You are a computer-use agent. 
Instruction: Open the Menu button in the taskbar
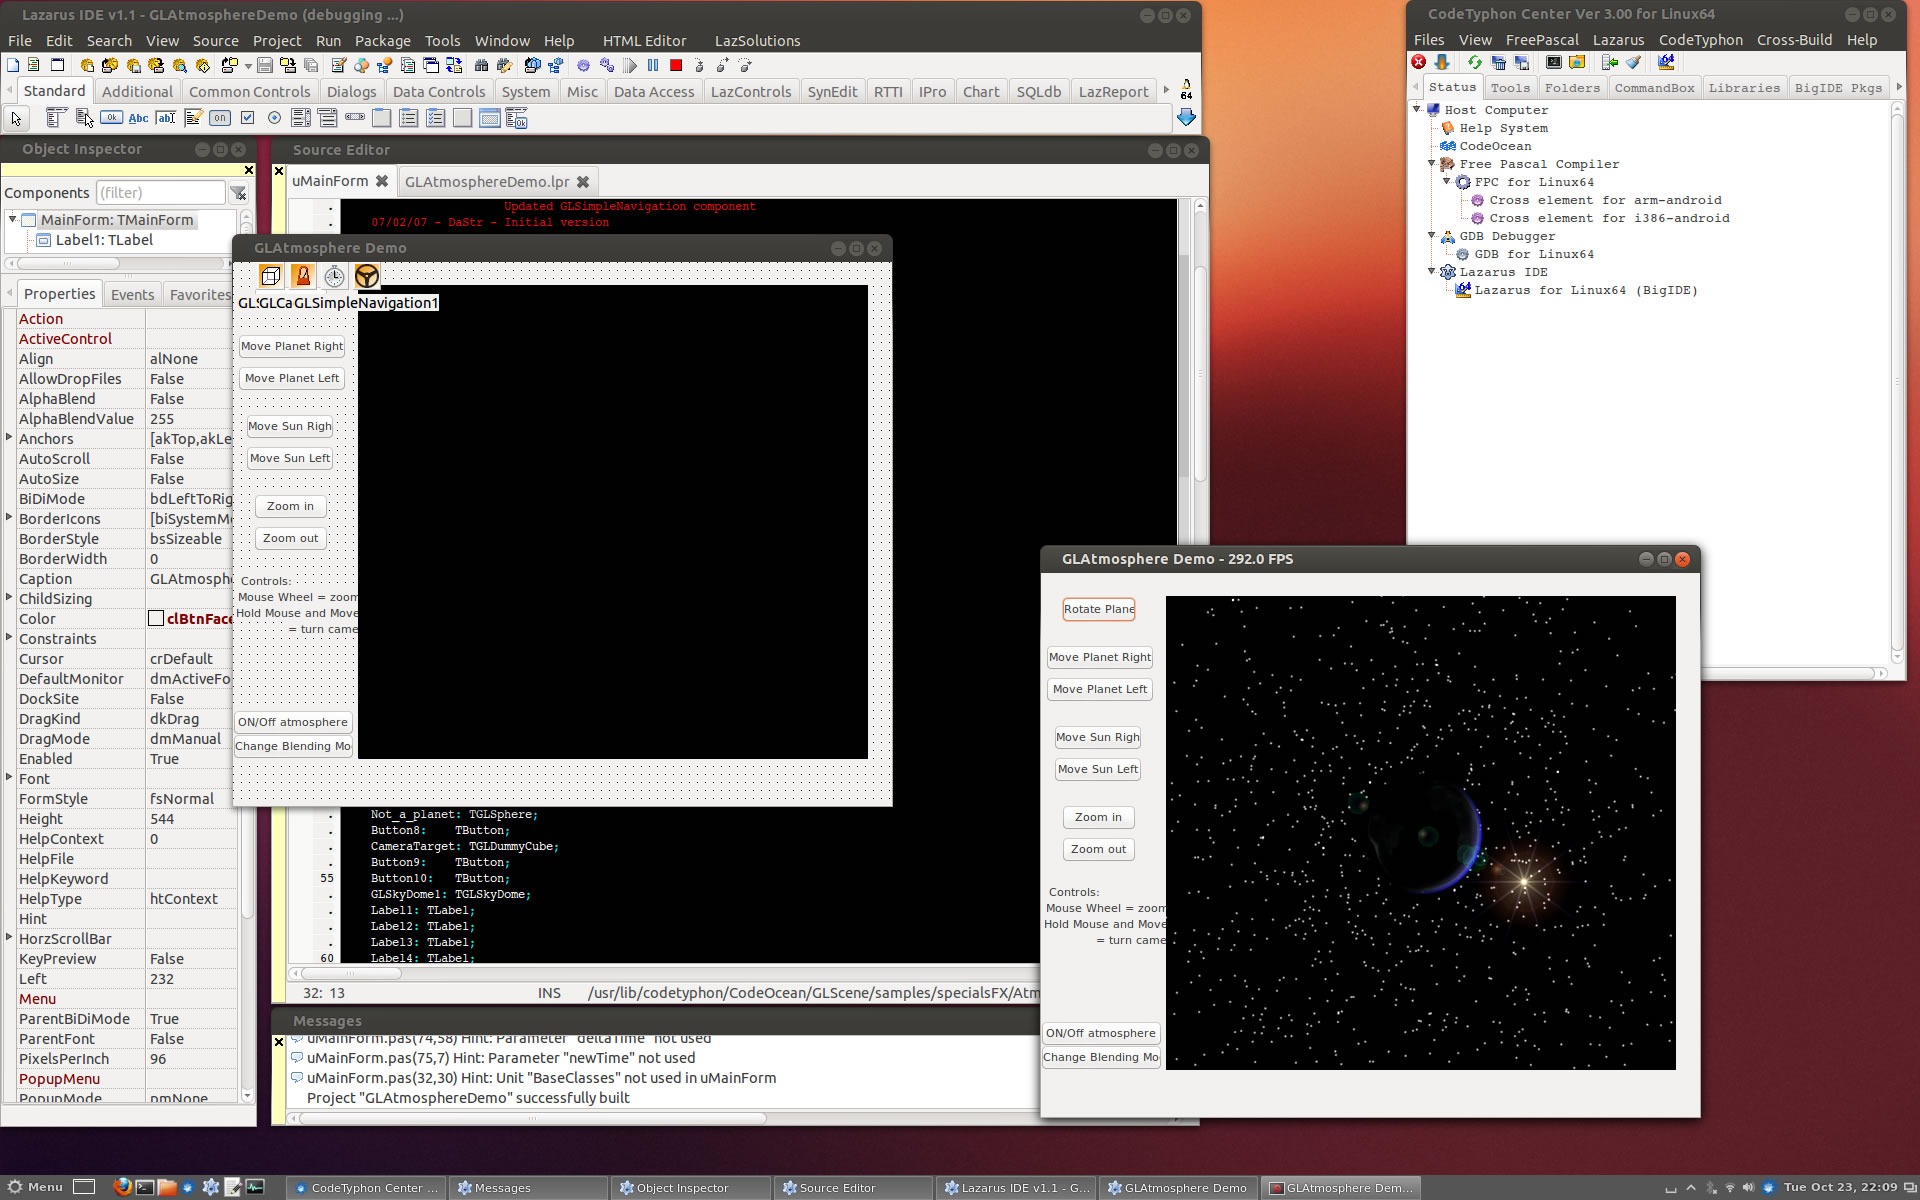35,1187
